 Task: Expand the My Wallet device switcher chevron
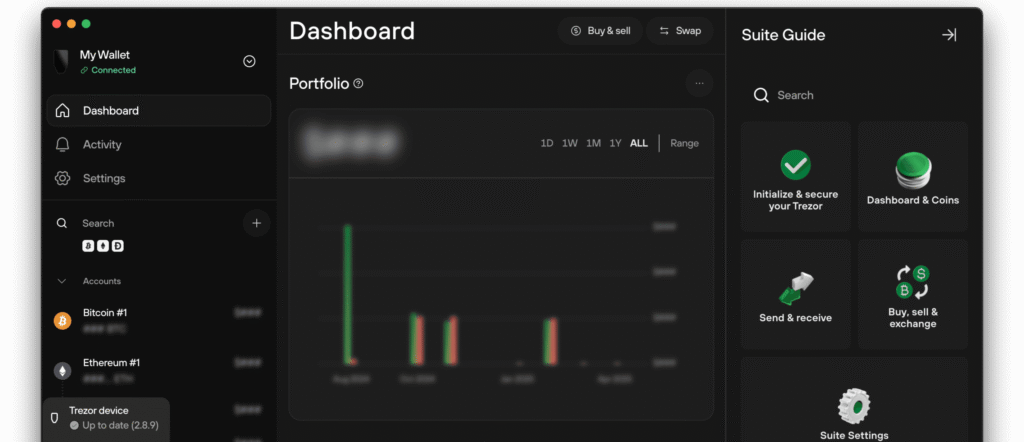(x=249, y=61)
